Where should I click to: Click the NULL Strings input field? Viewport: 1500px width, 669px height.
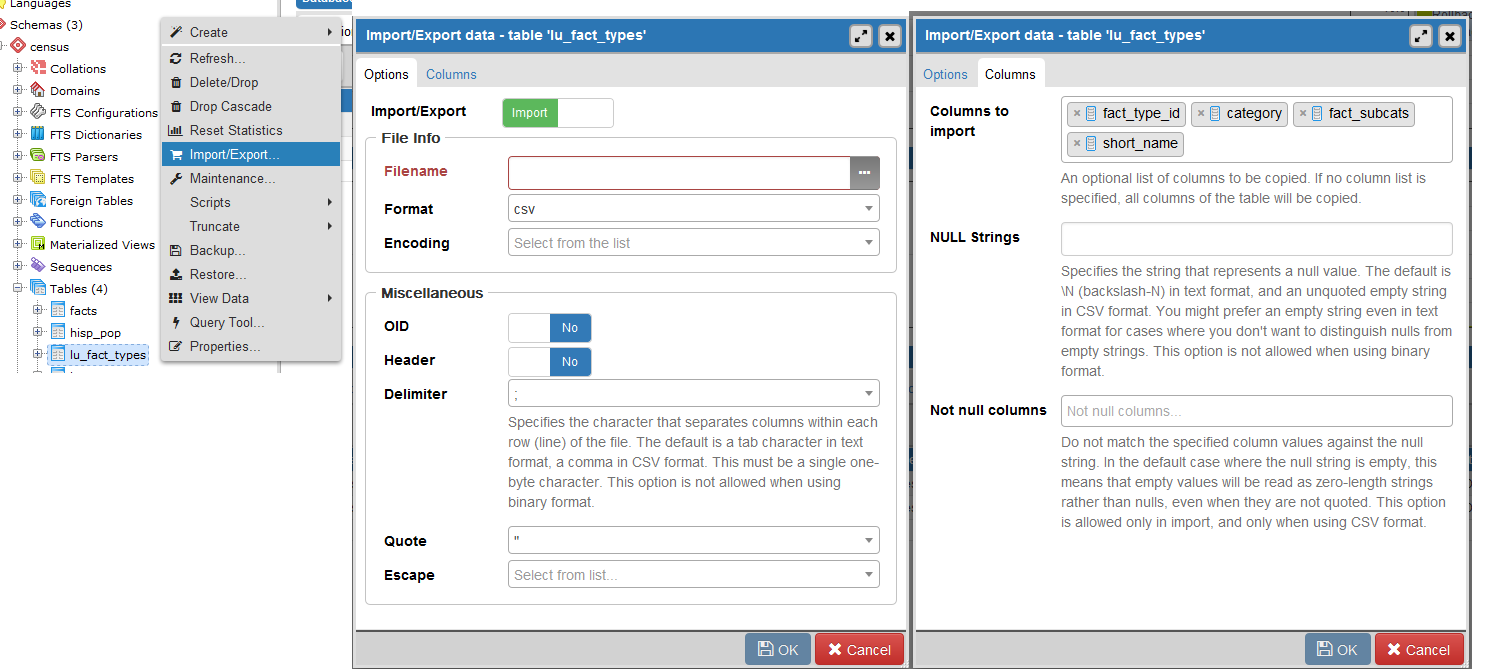(1256, 239)
